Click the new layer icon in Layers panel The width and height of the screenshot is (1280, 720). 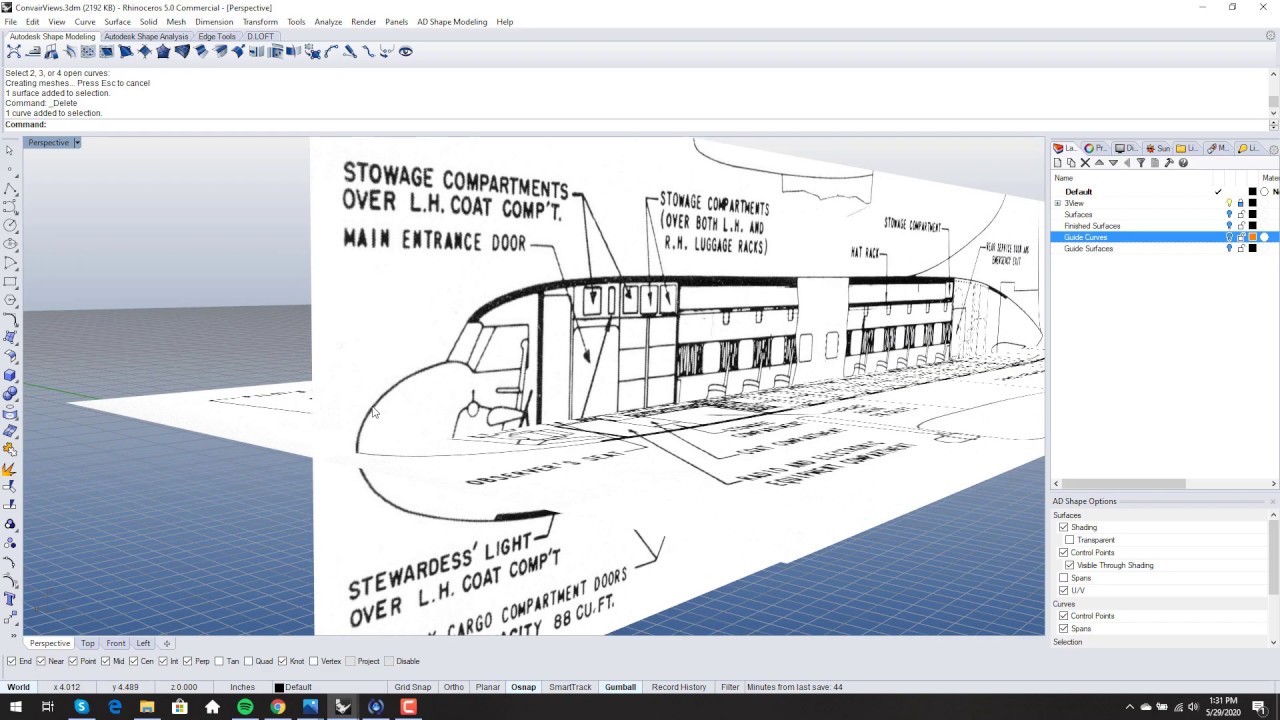[1057, 163]
